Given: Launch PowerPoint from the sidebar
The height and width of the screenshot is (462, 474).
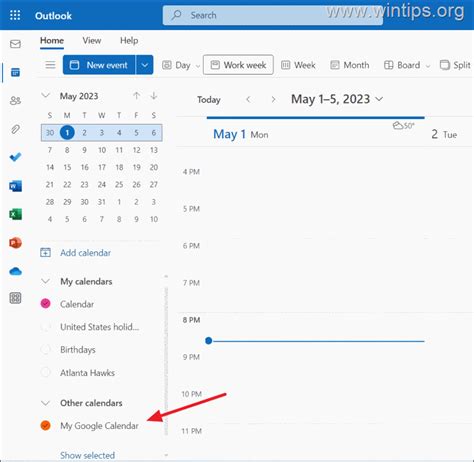Looking at the screenshot, I should coord(15,243).
